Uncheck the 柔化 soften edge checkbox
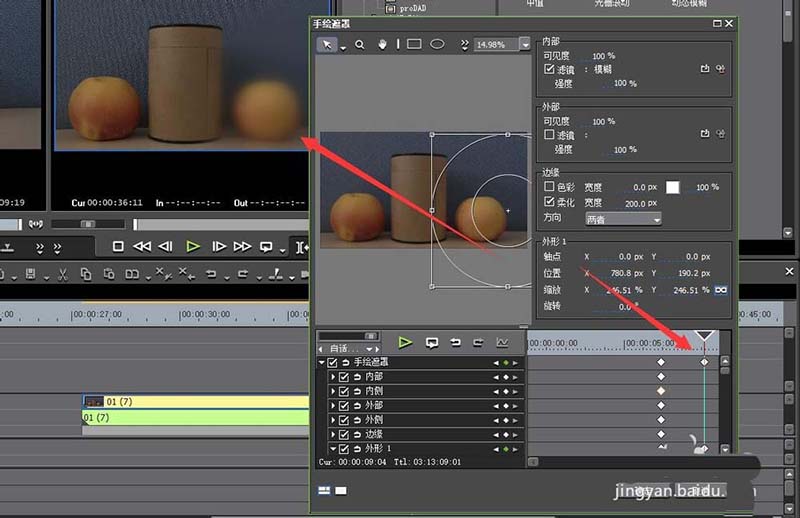This screenshot has height=518, width=800. pos(549,203)
